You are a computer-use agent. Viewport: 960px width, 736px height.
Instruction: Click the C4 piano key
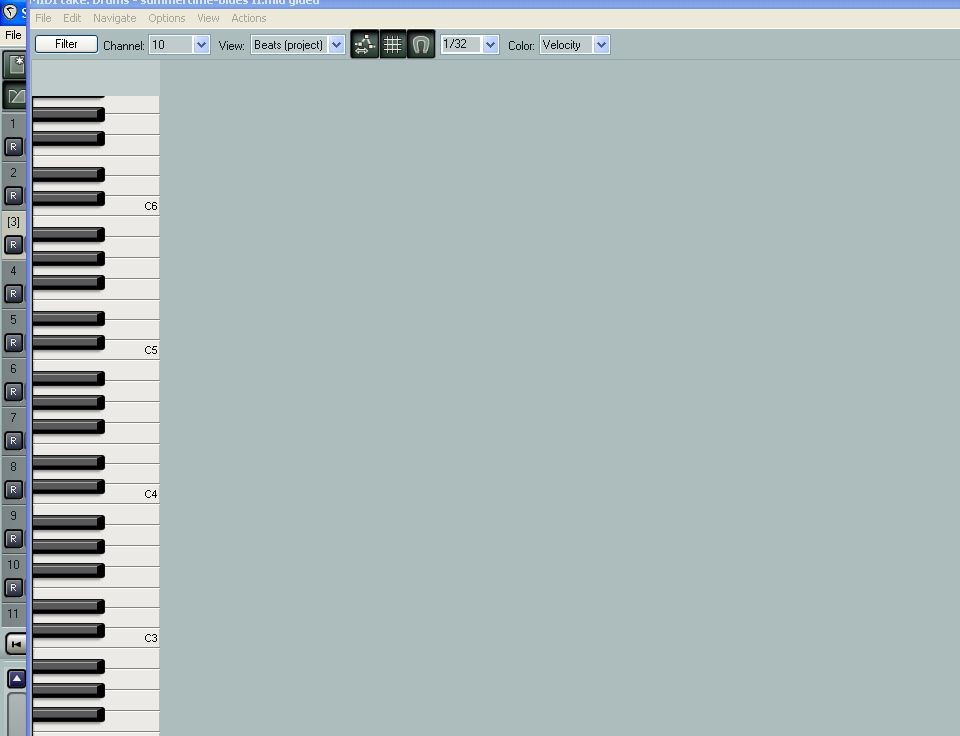(132, 494)
